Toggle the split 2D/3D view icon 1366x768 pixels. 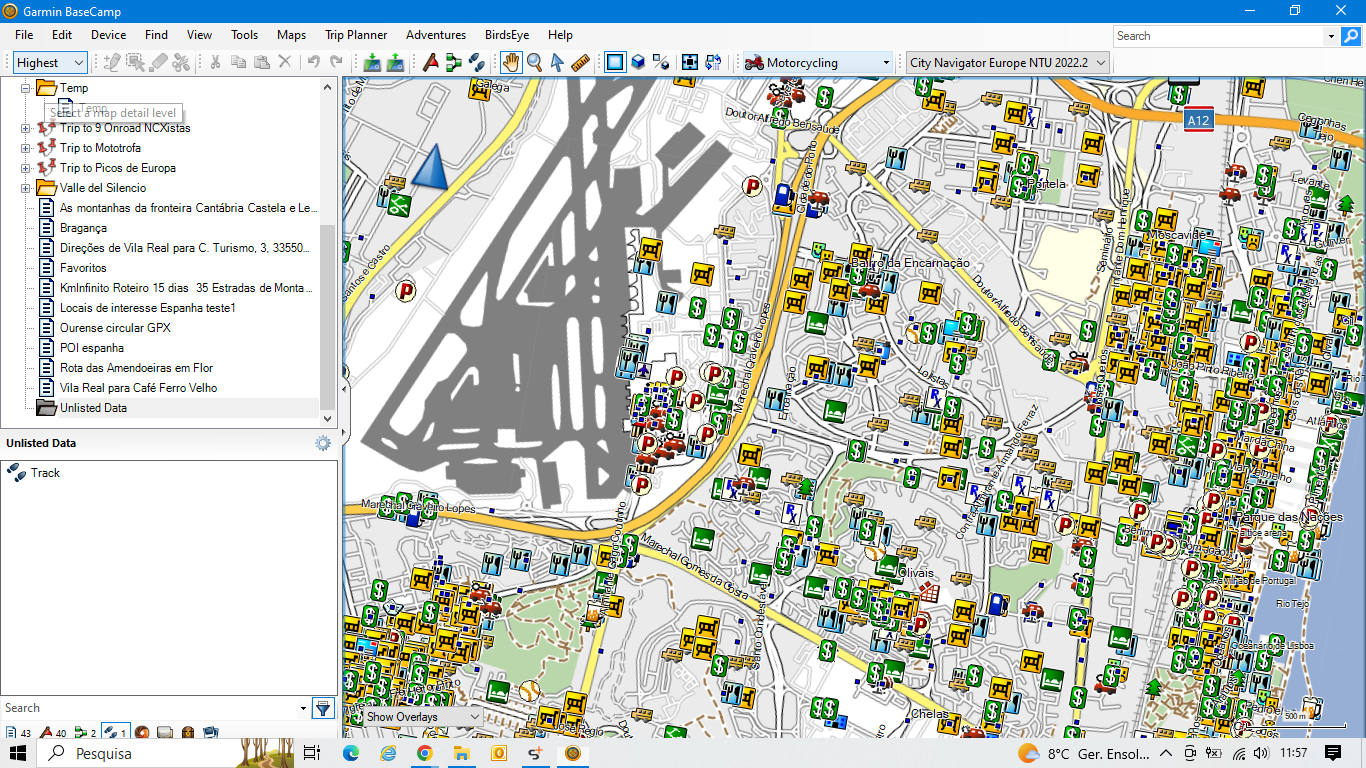(660, 62)
